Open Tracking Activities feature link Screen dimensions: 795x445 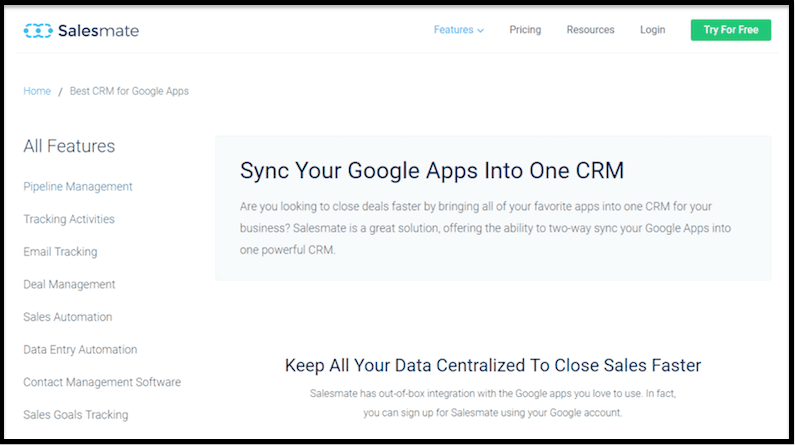(x=69, y=219)
